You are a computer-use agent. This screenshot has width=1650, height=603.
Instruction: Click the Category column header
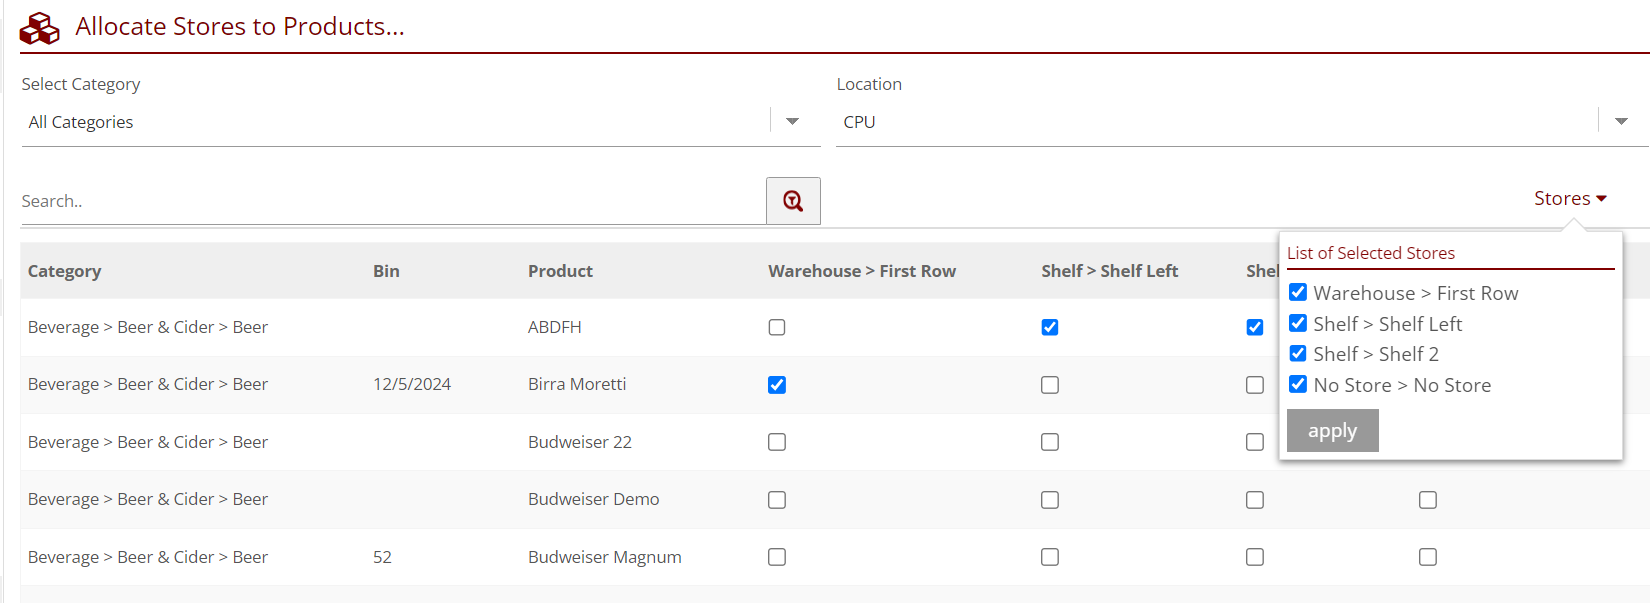click(65, 271)
